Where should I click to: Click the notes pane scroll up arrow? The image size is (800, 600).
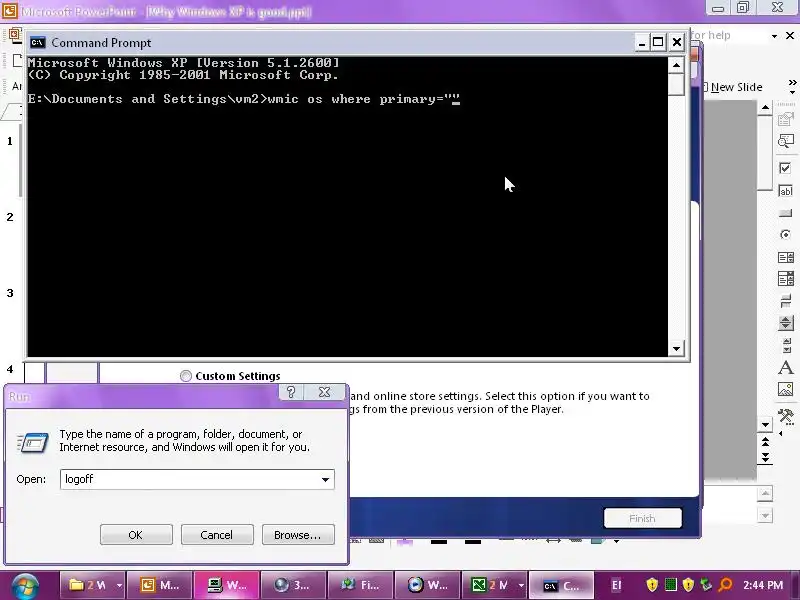(765, 493)
